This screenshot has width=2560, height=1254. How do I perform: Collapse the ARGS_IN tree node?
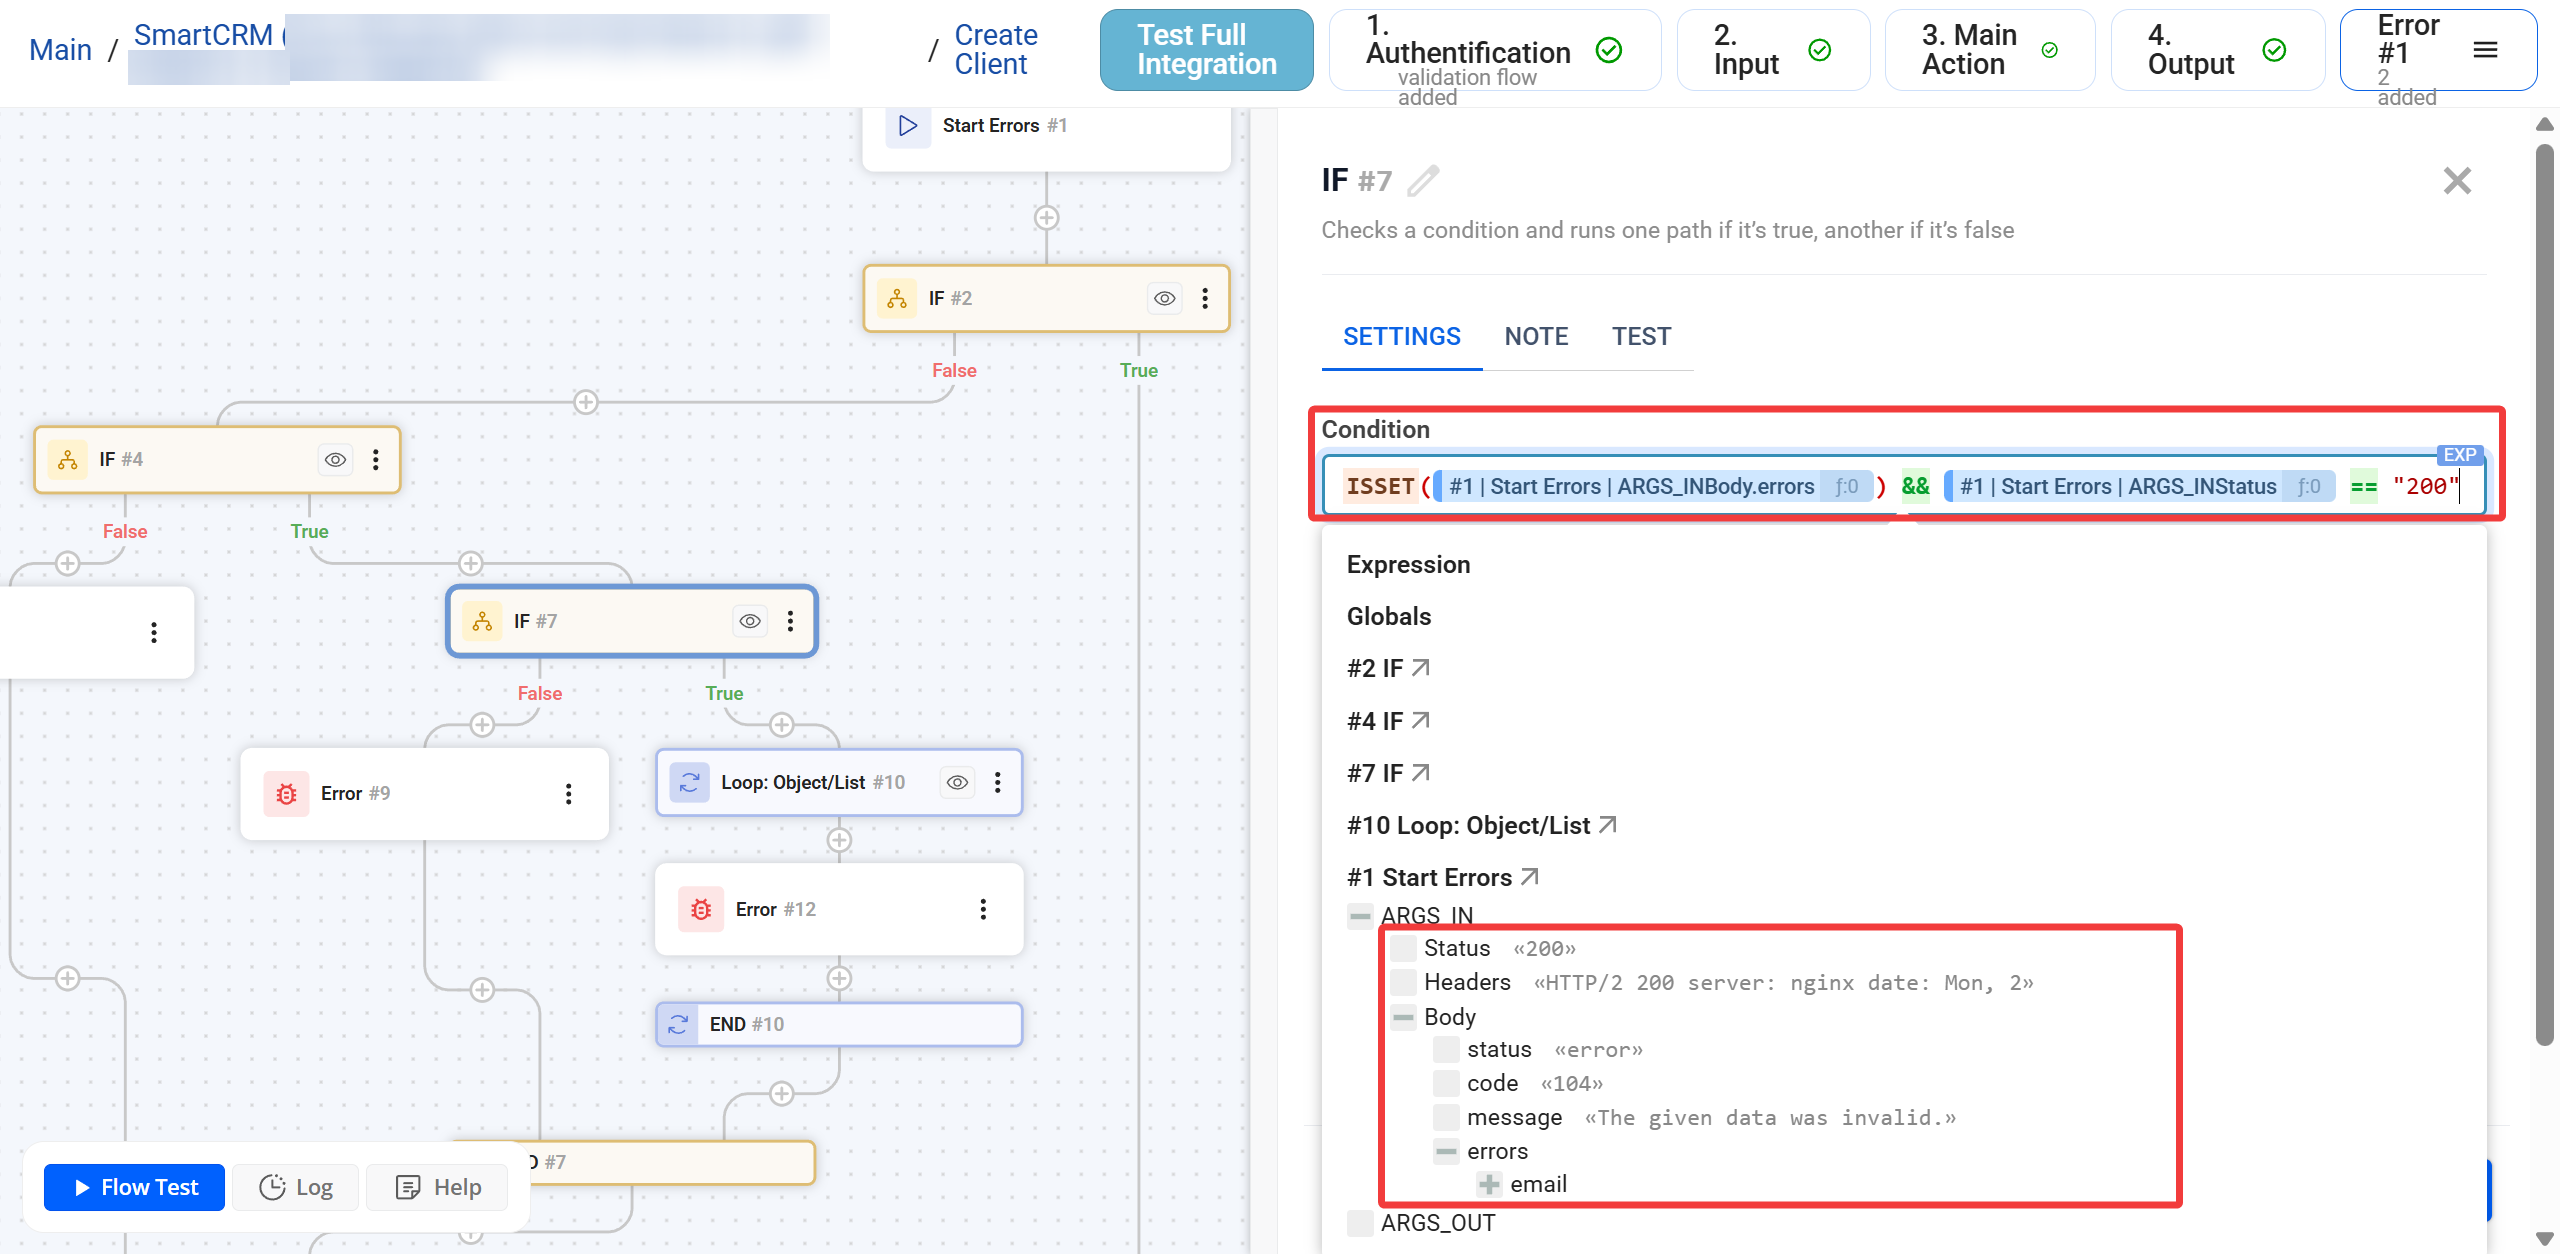(x=1360, y=915)
